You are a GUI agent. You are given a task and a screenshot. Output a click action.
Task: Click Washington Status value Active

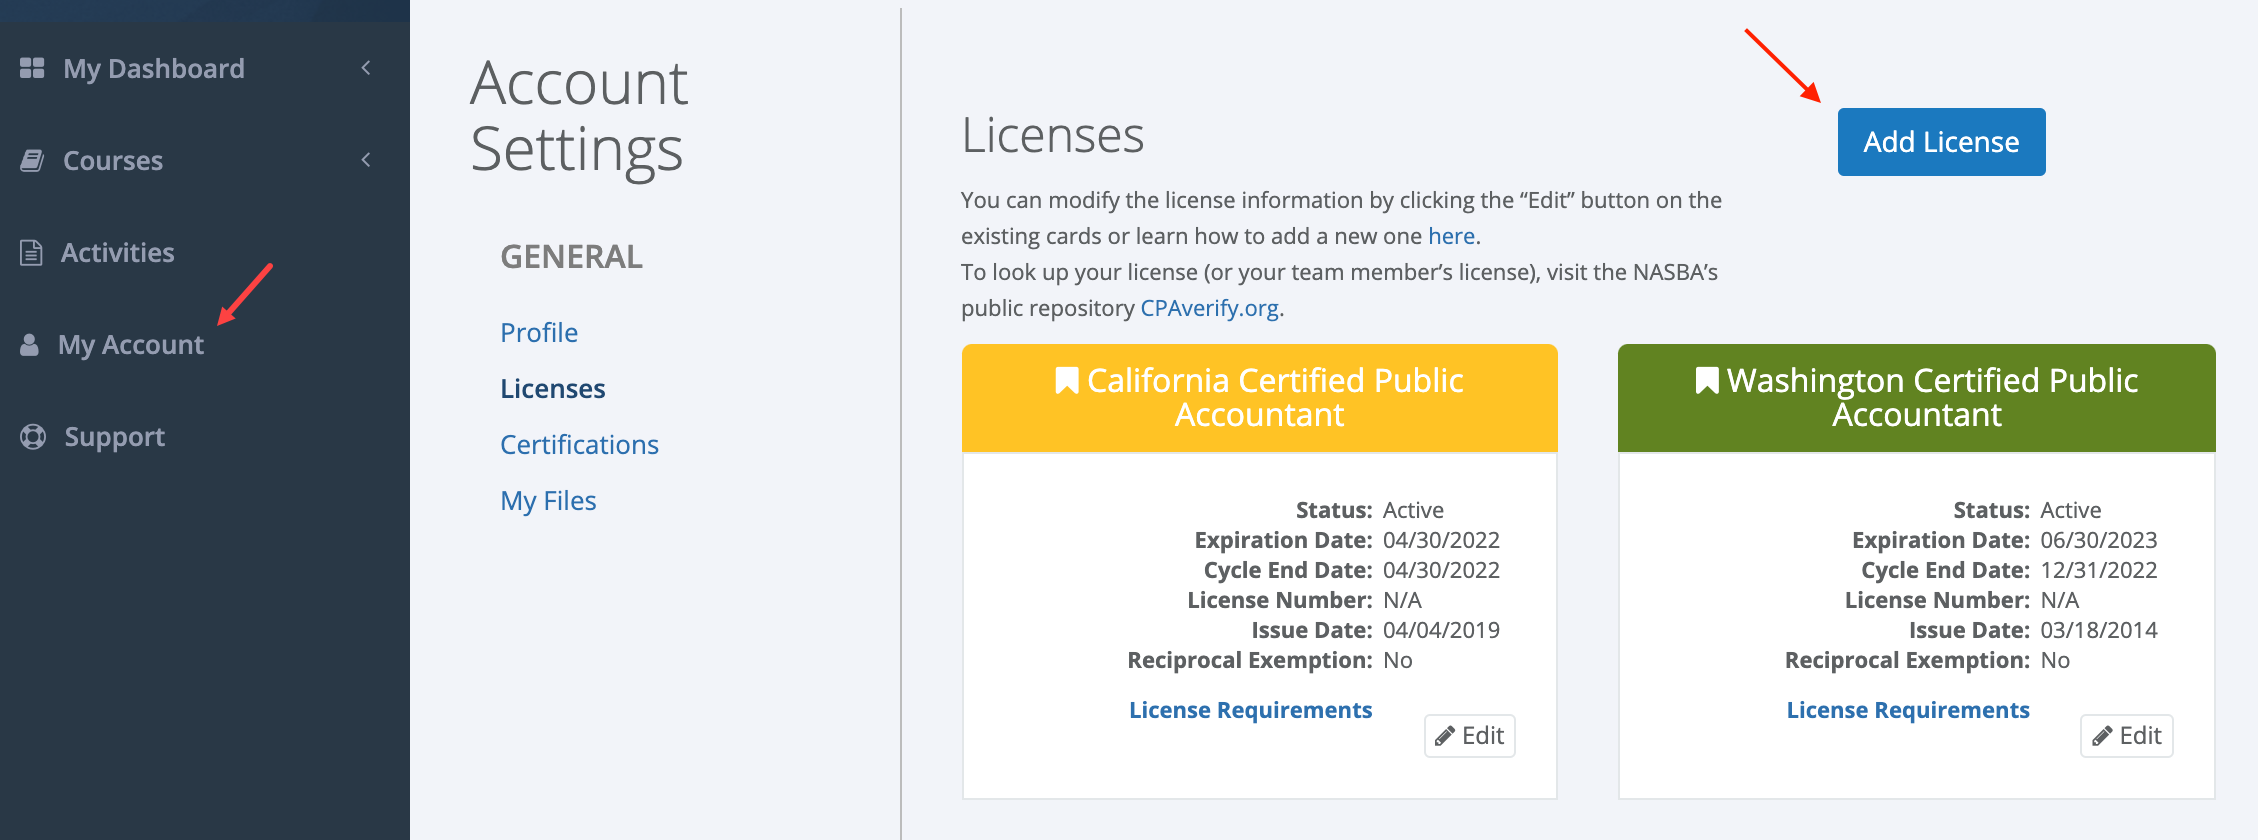2071,510
